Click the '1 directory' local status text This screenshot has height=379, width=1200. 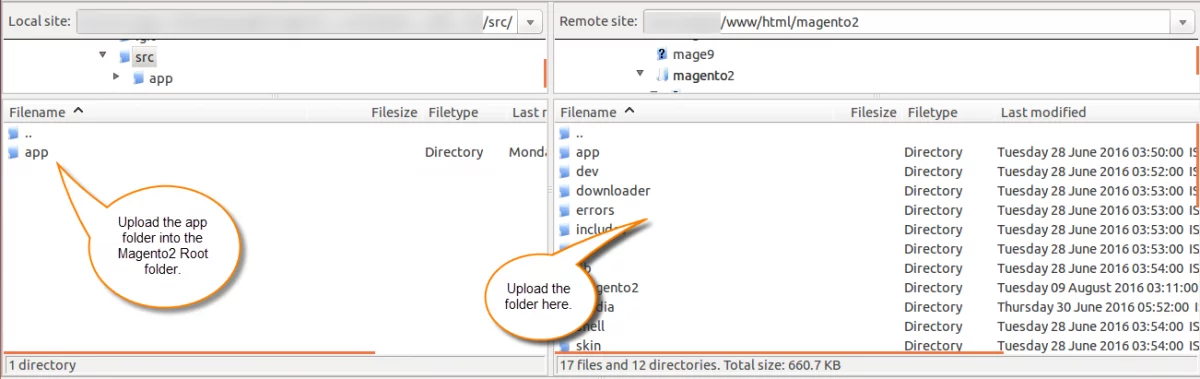pyautogui.click(x=42, y=366)
